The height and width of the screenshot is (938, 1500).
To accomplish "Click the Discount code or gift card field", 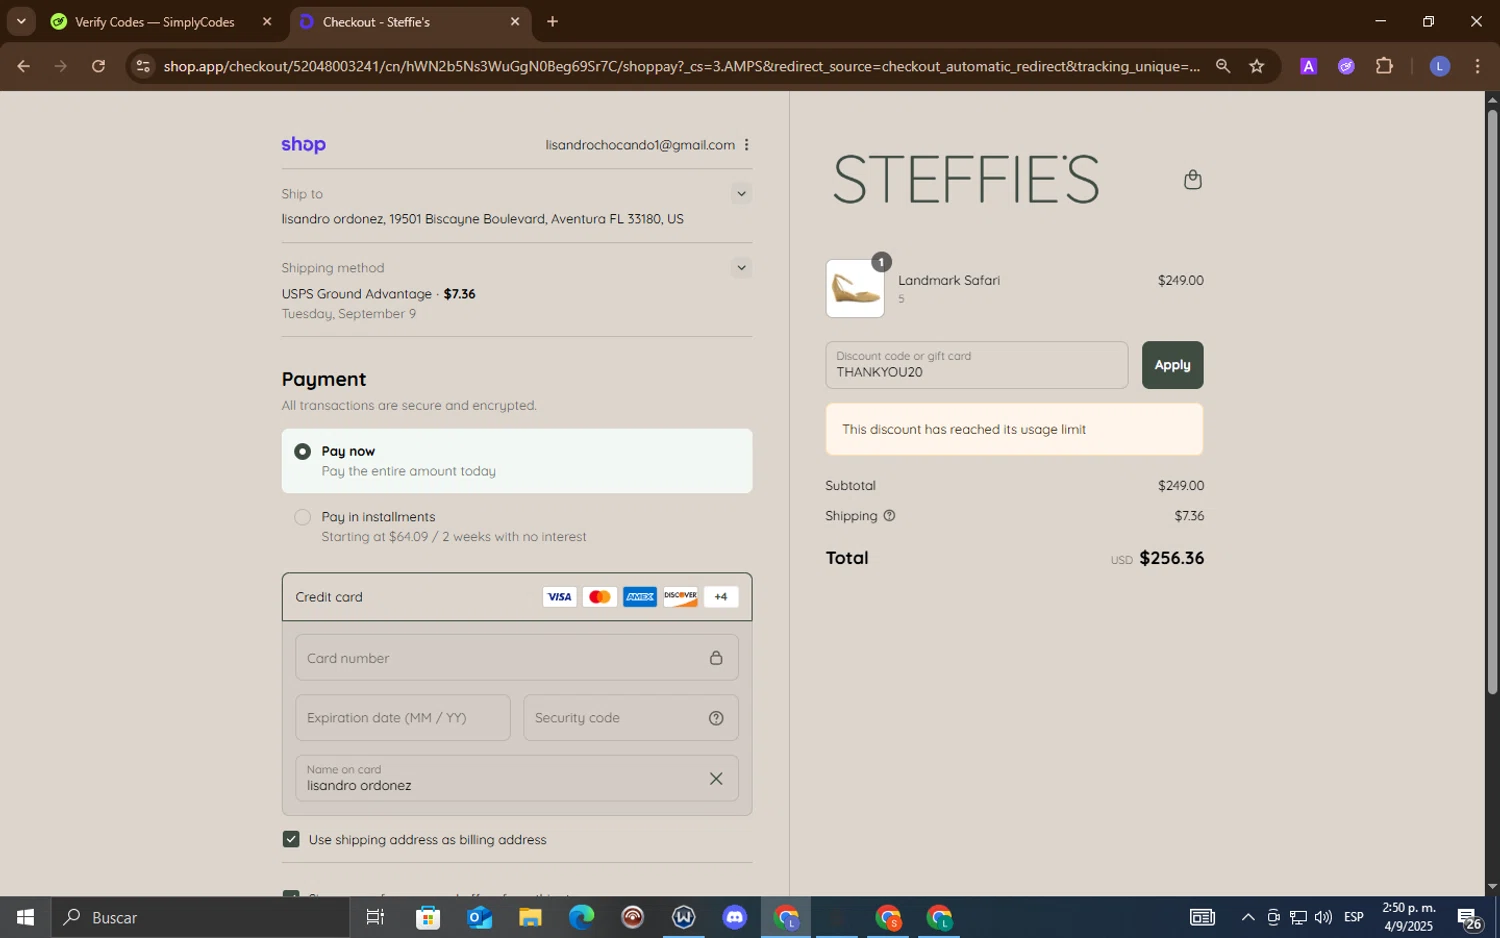I will pyautogui.click(x=976, y=365).
